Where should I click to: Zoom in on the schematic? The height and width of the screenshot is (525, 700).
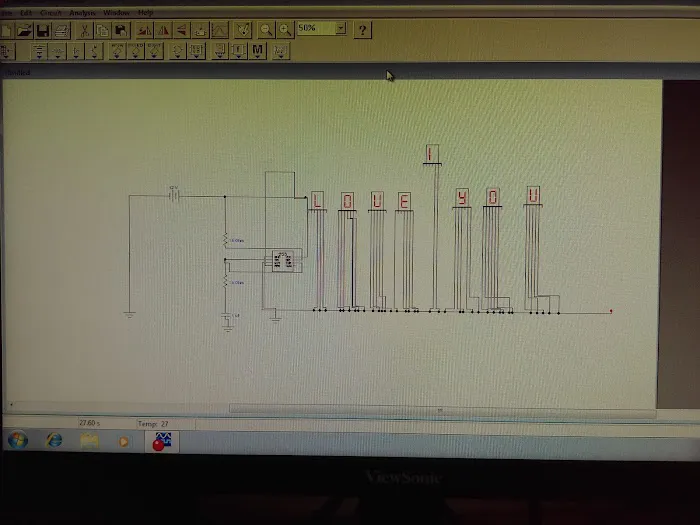285,30
